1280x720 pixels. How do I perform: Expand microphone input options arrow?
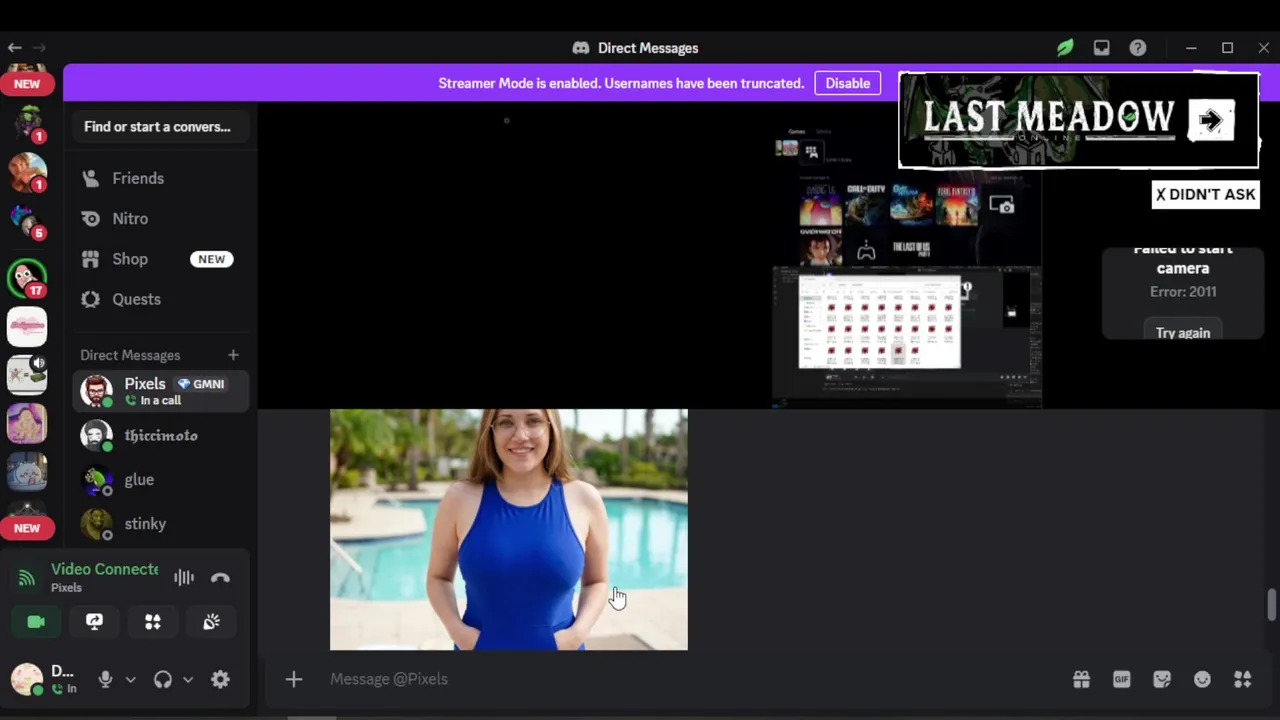coord(130,680)
